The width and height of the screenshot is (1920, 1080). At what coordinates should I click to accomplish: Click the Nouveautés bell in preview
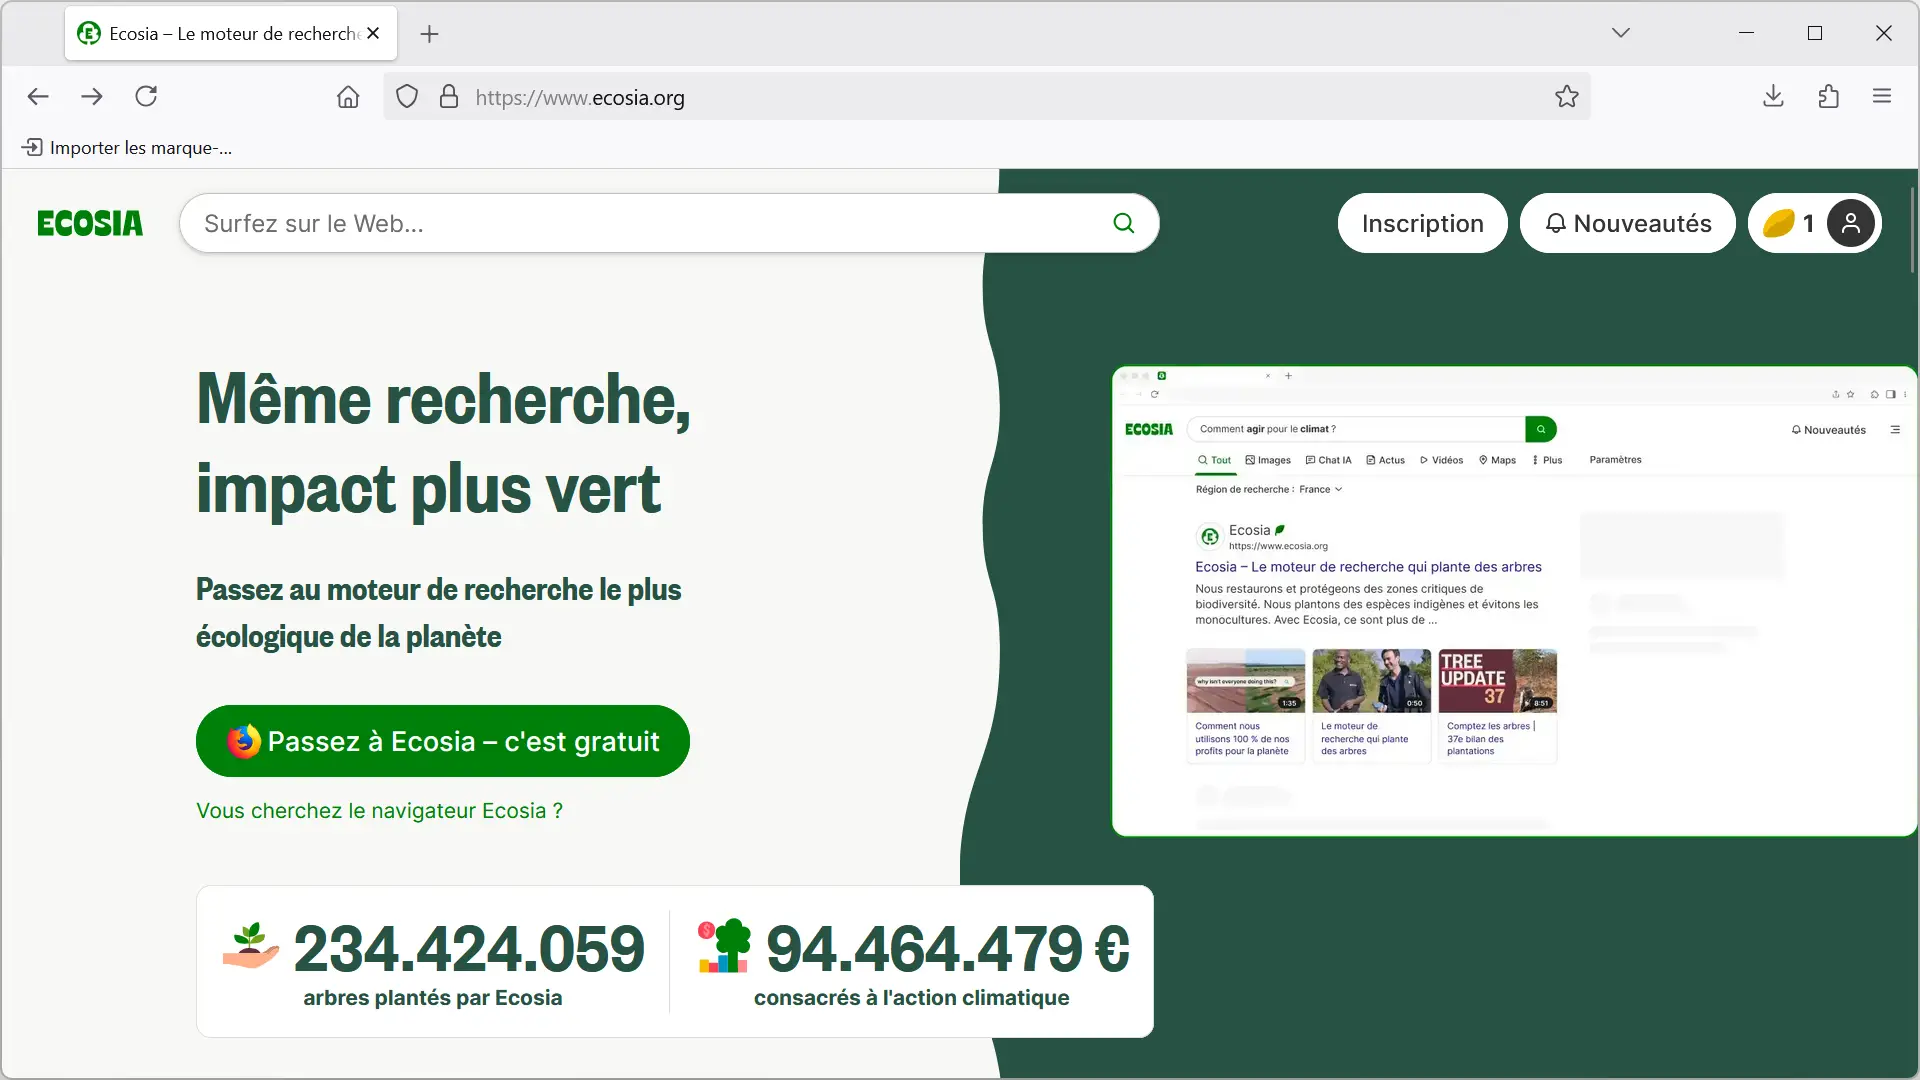point(1828,430)
